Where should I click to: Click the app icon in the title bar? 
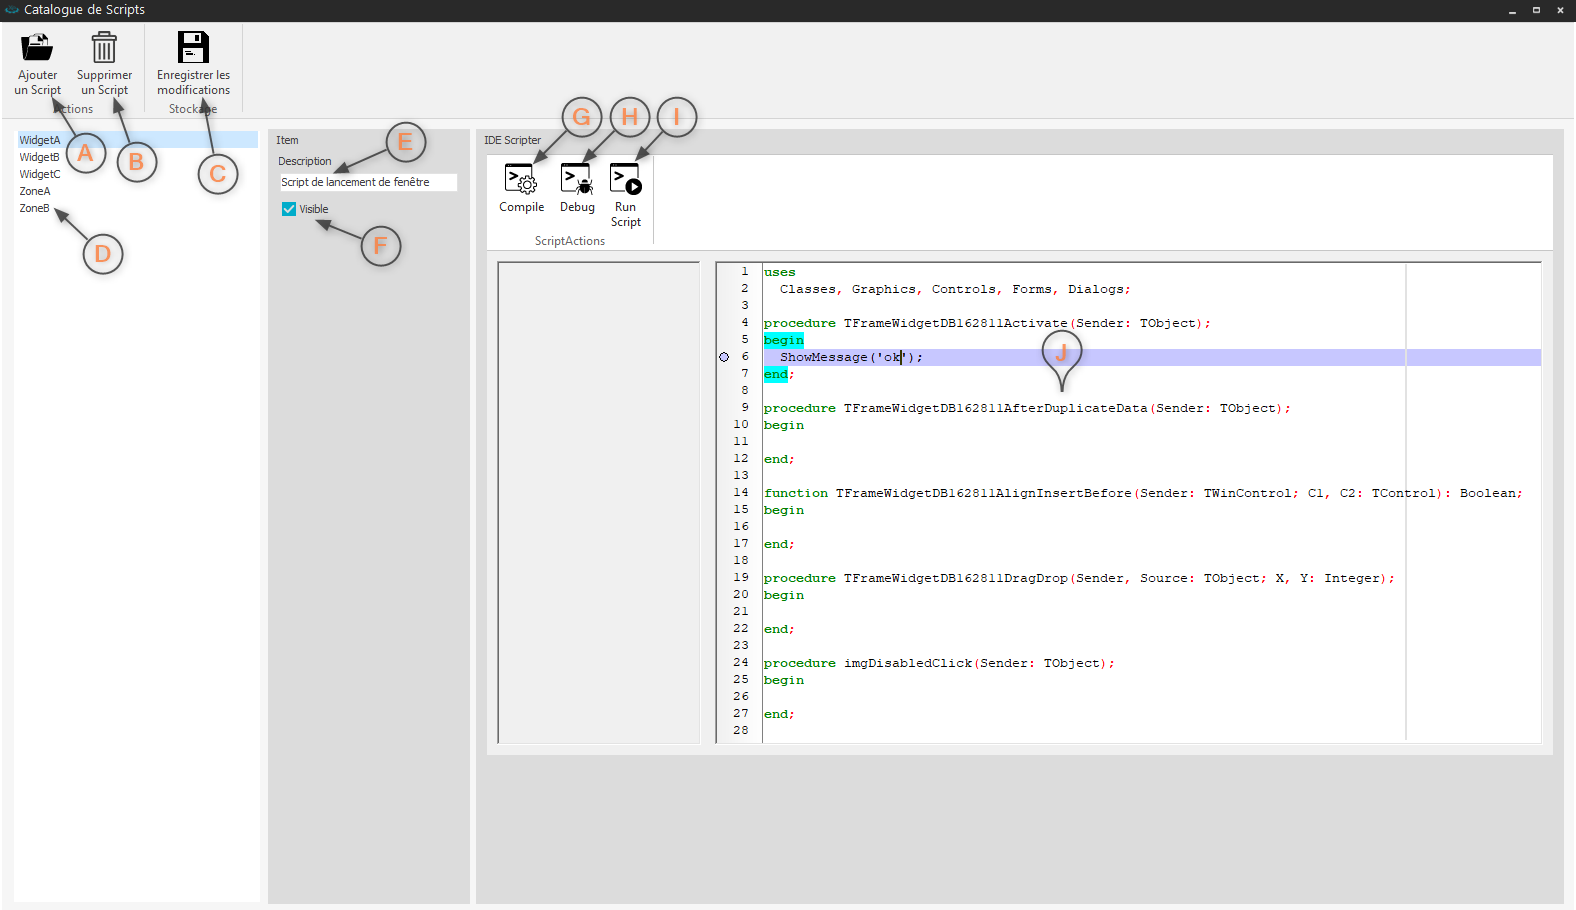[x=12, y=10]
